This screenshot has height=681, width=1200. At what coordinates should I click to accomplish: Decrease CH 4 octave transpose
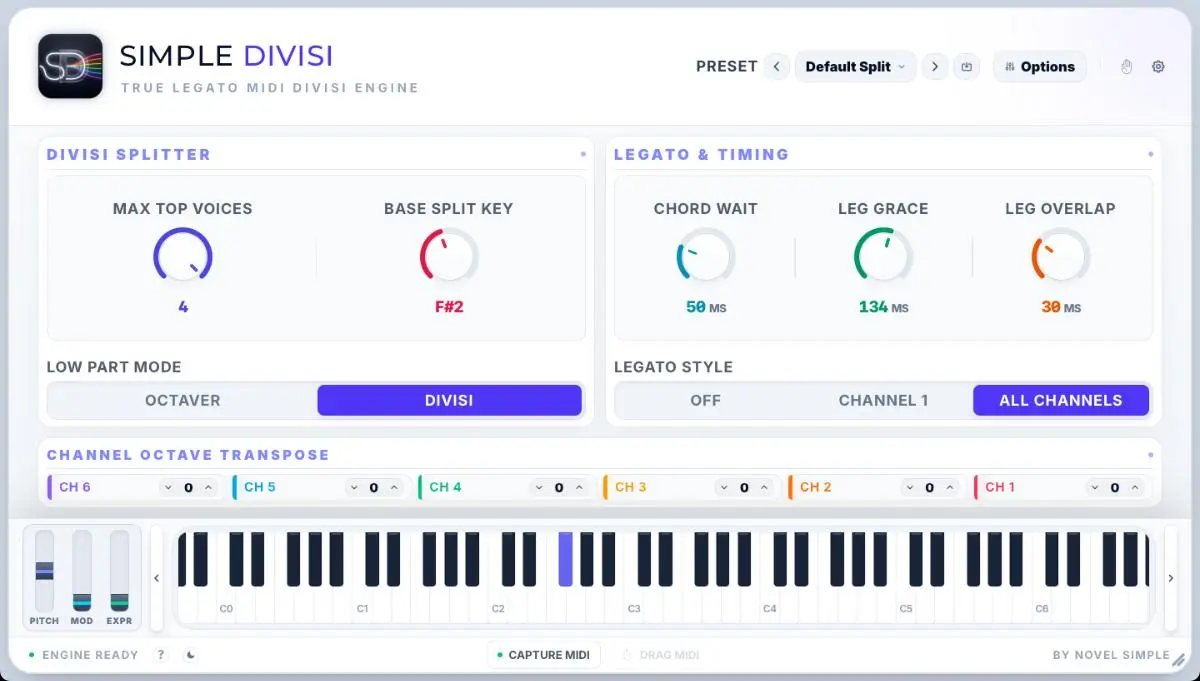(x=538, y=488)
